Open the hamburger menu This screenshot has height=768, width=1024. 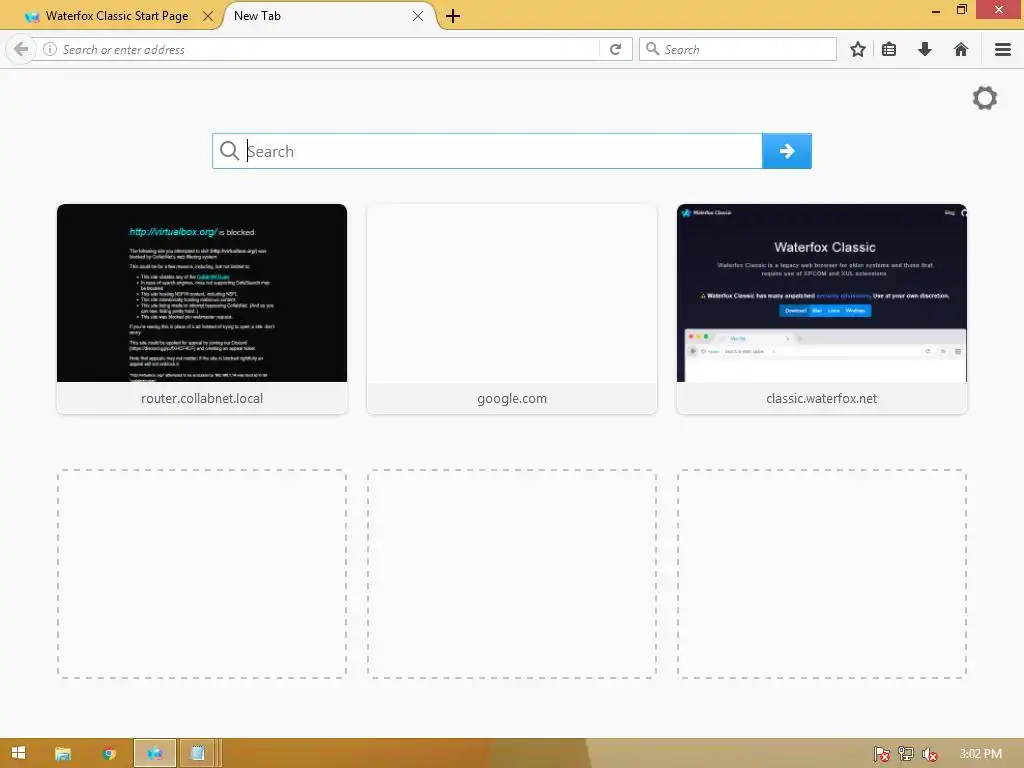[x=1003, y=49]
